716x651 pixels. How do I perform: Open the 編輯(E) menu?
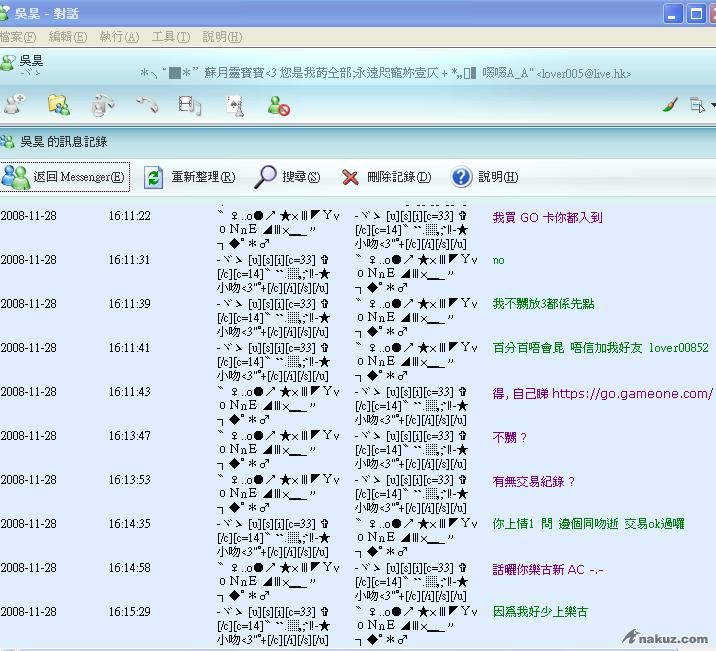(67, 37)
